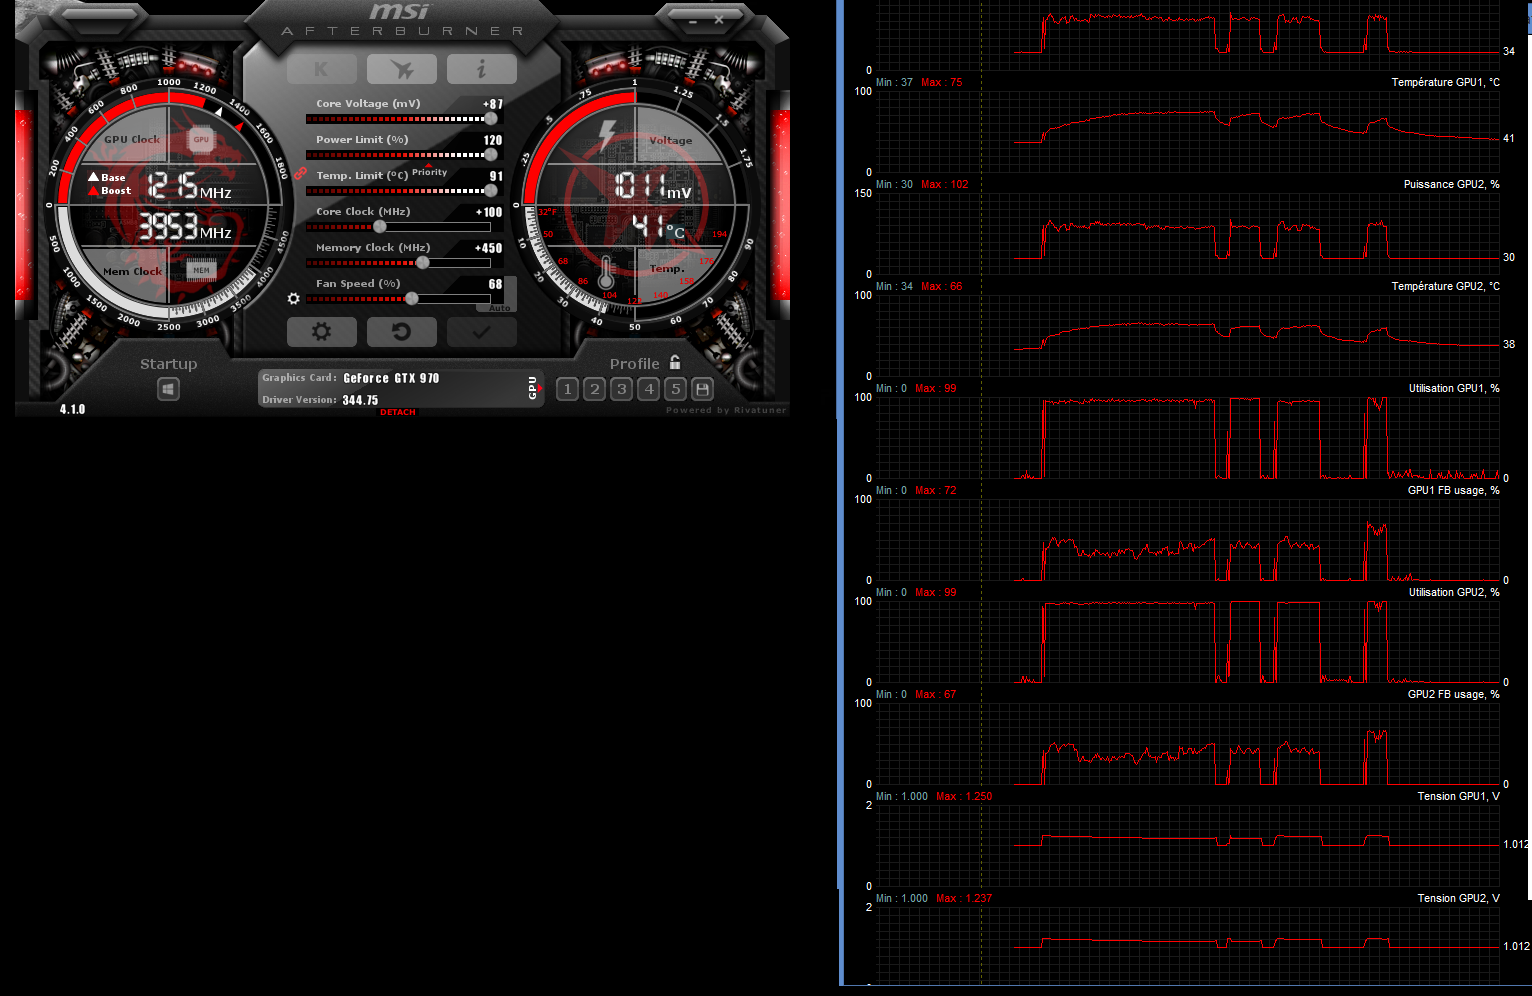Click the Power Limit 120 value
This screenshot has width=1532, height=996.
[493, 140]
